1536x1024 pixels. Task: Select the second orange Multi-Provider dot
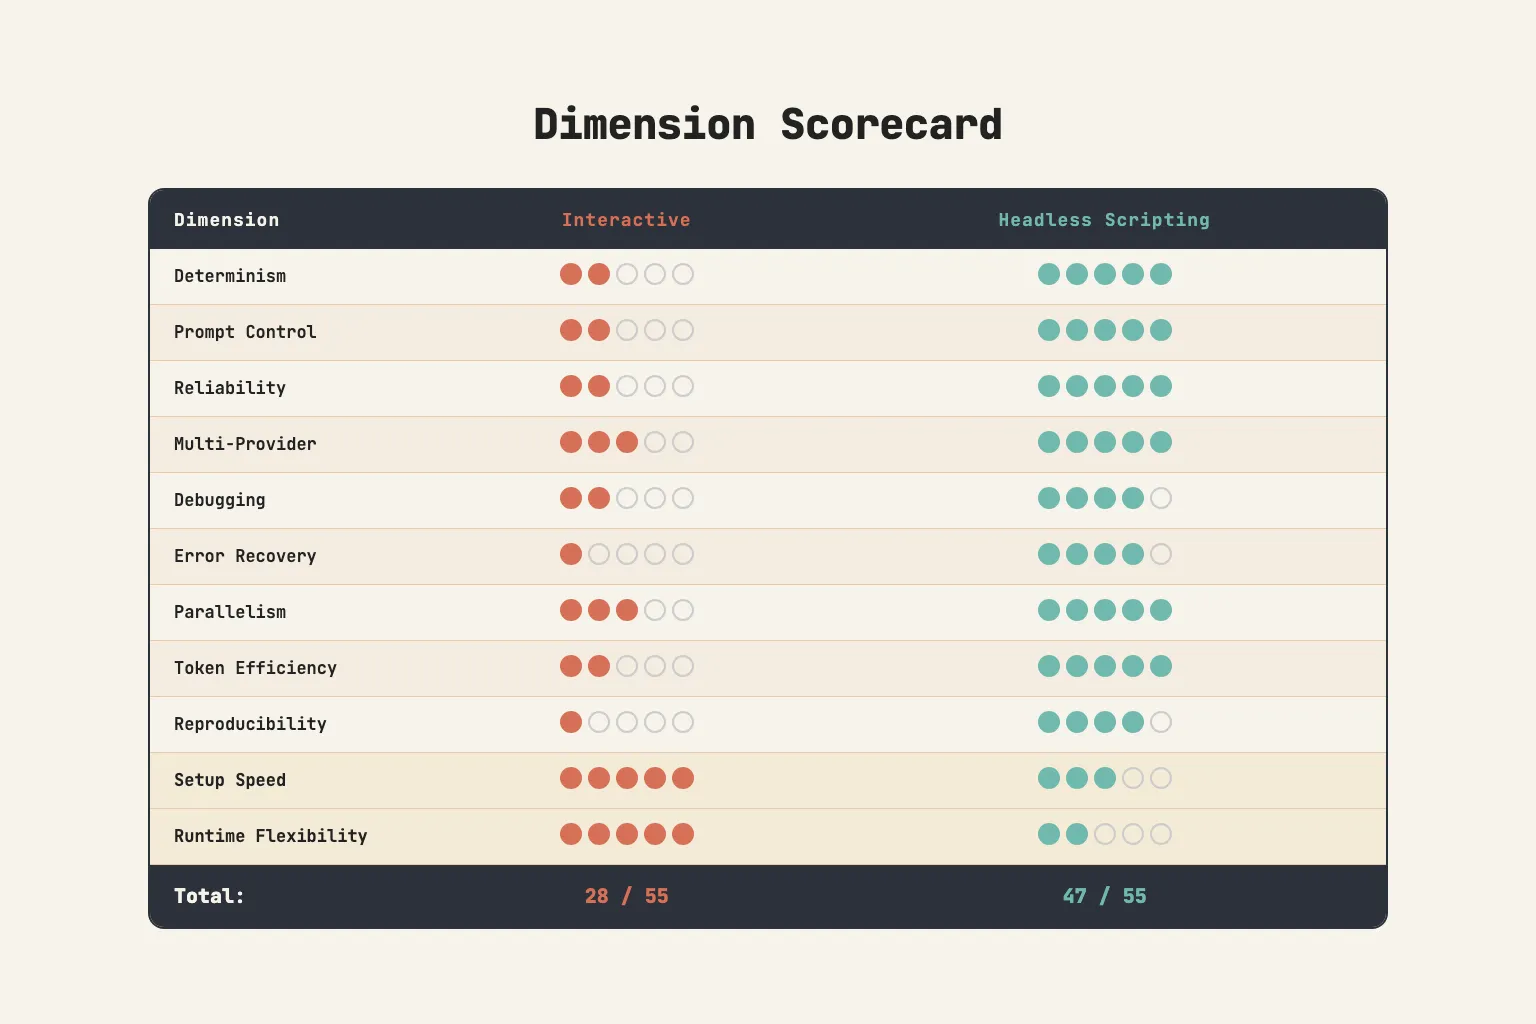[x=599, y=442]
